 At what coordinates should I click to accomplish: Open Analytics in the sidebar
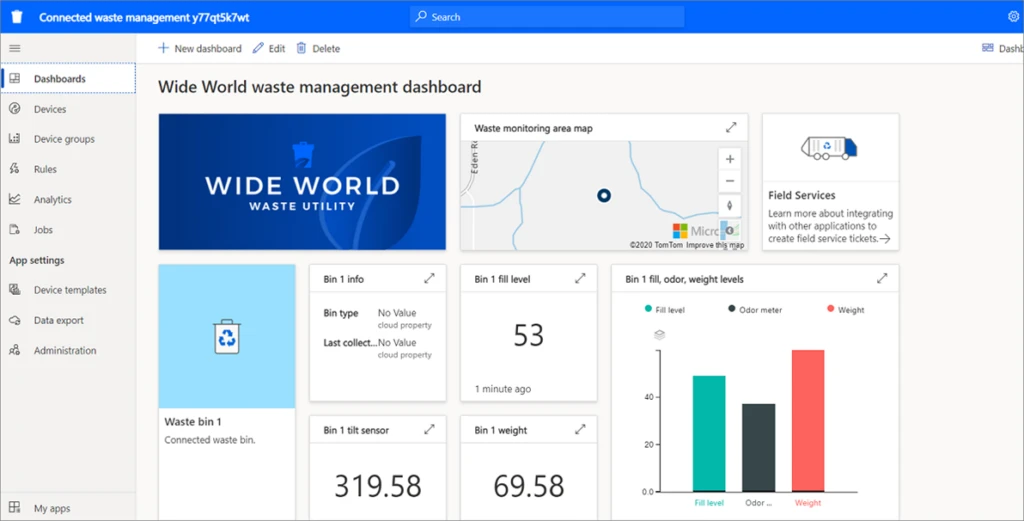[x=69, y=200]
